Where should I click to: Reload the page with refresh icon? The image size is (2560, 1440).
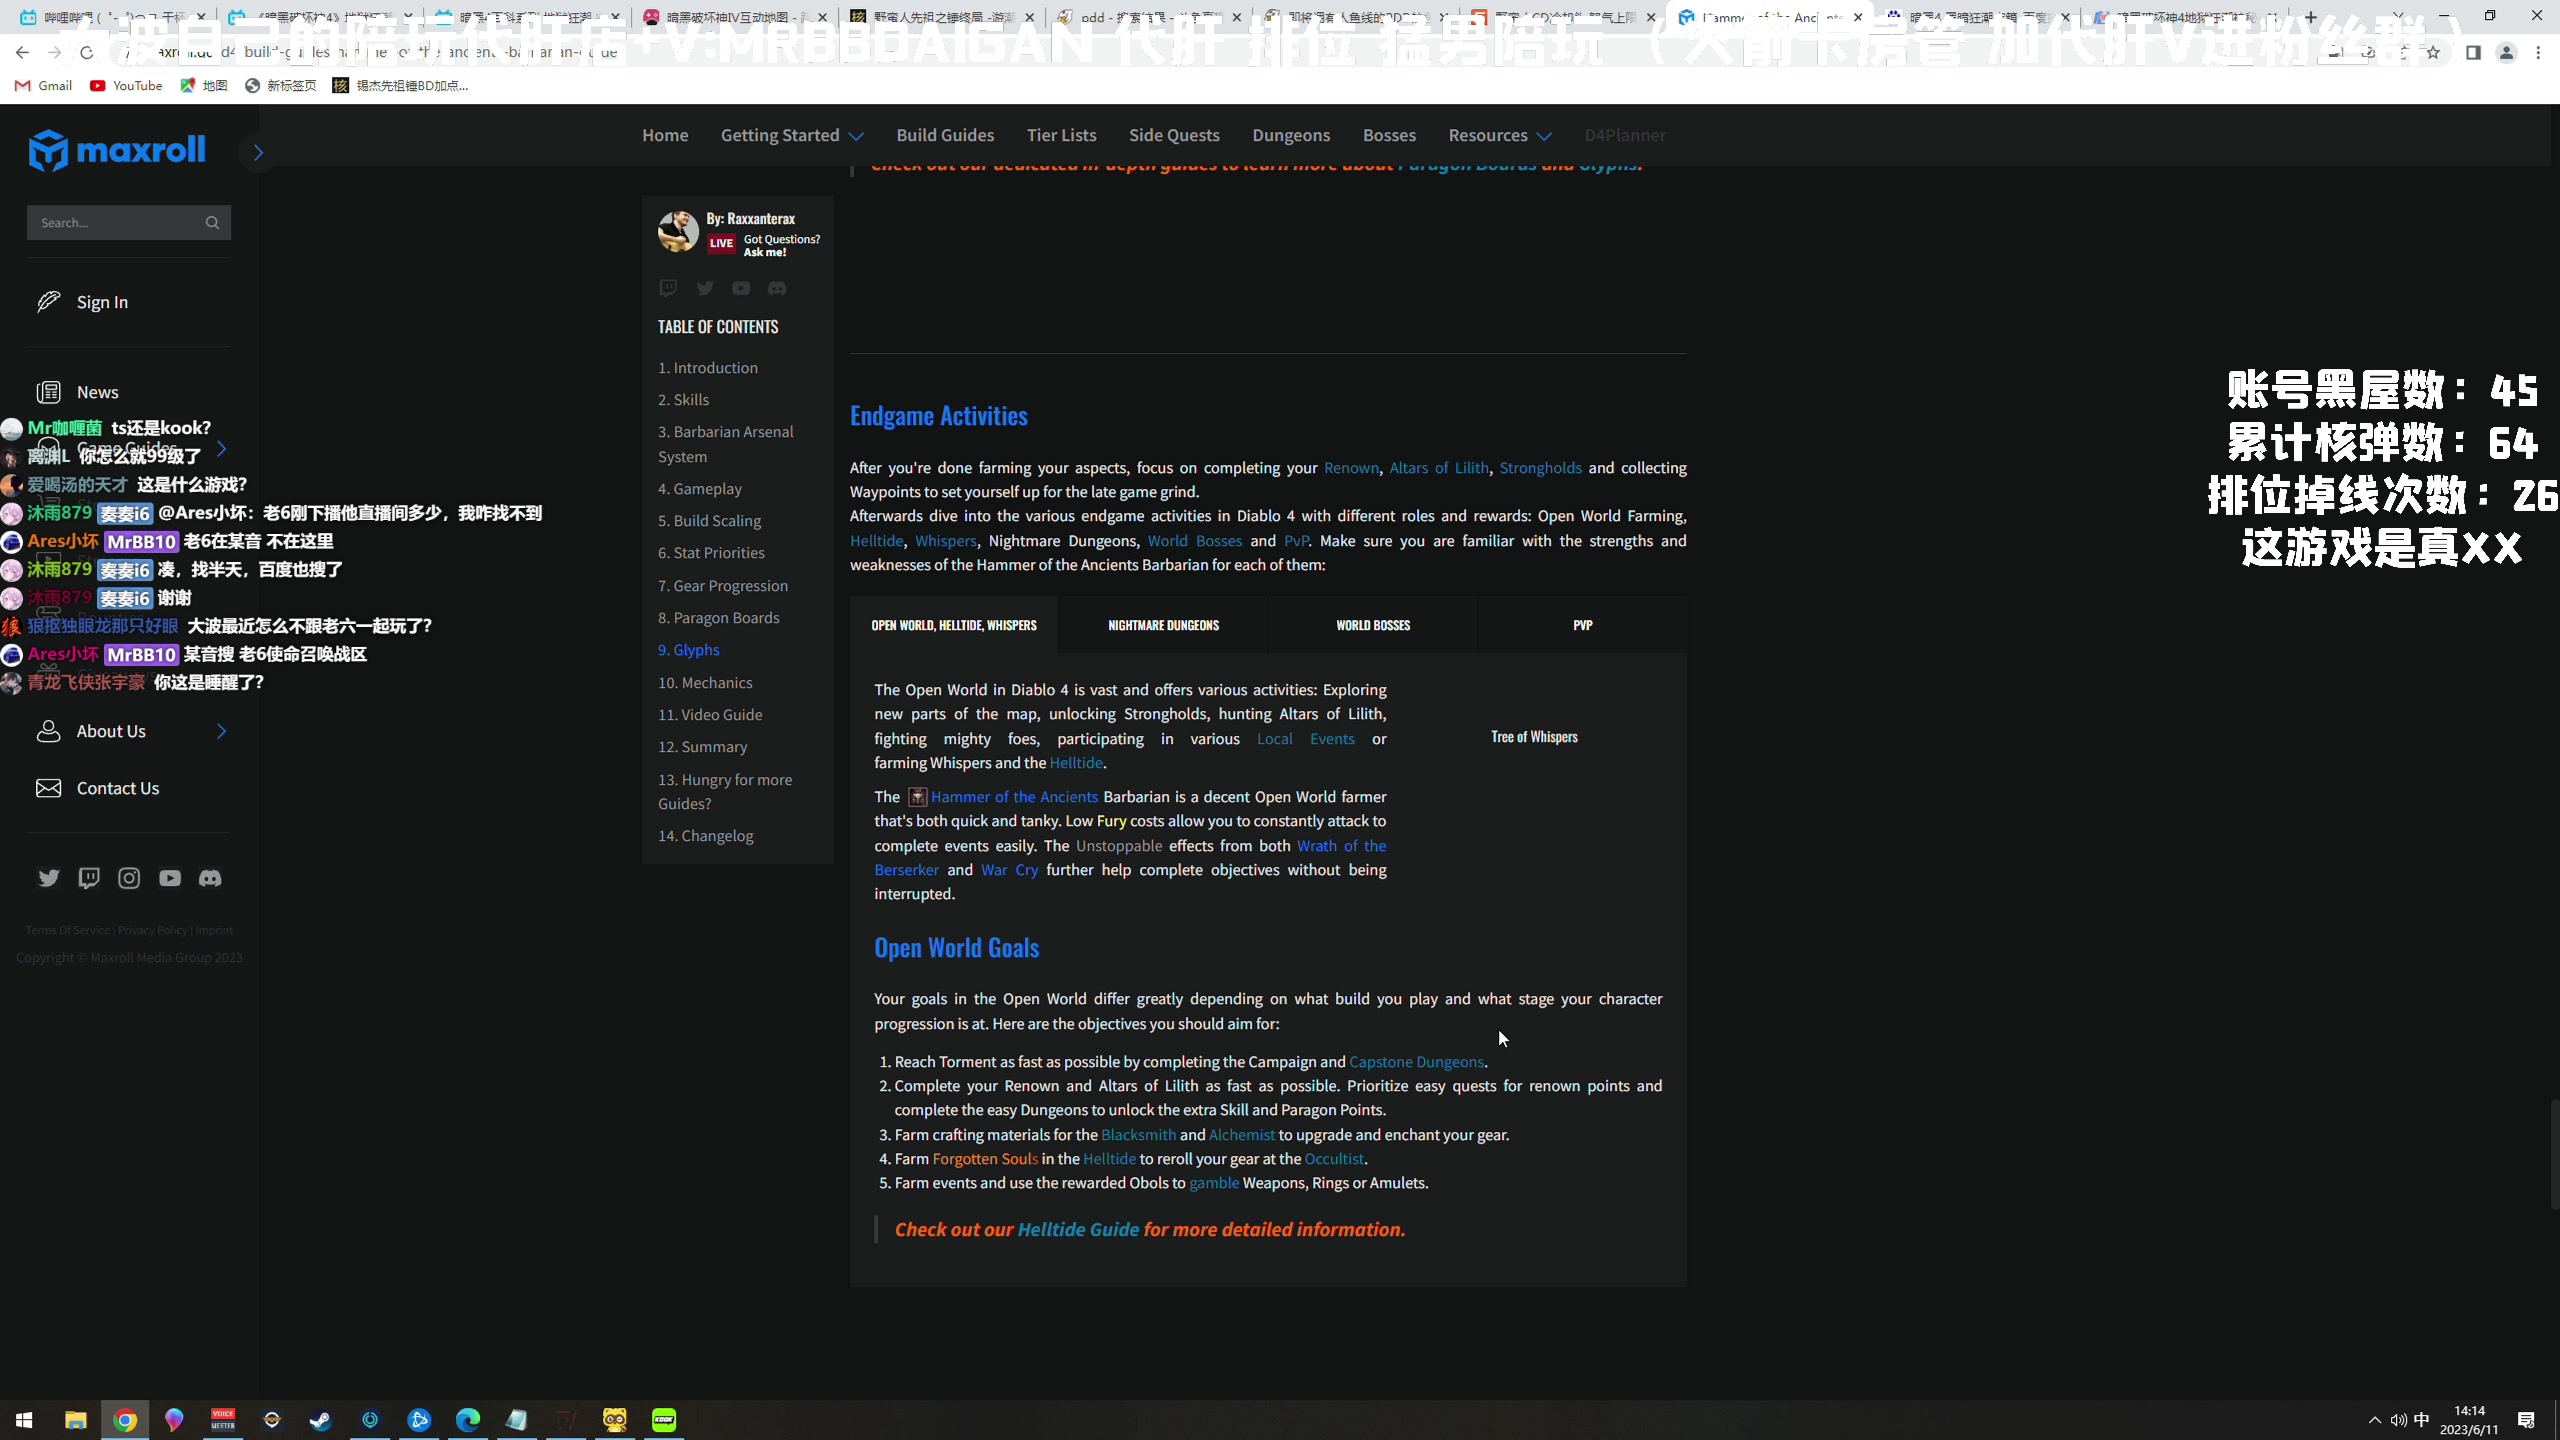tap(86, 52)
